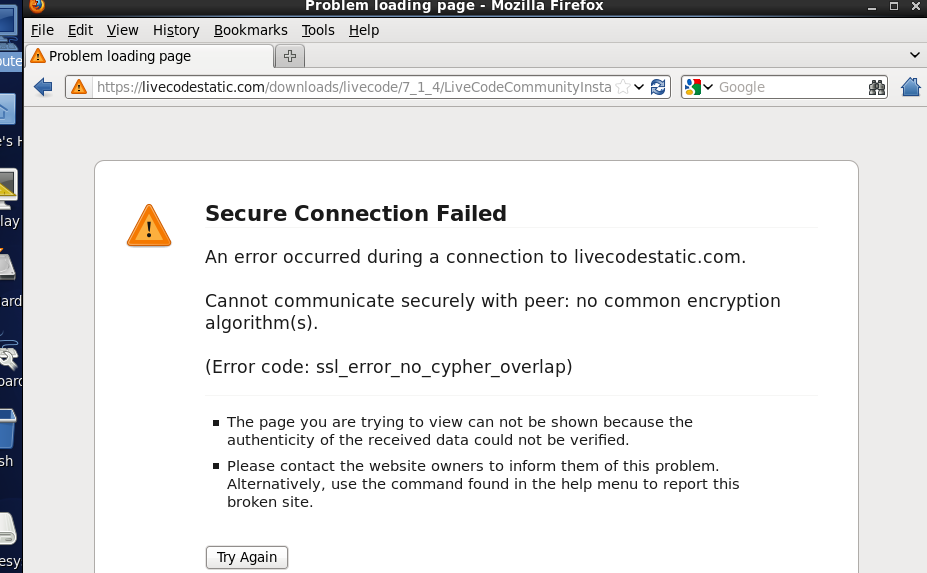Click the reload page icon

click(658, 87)
